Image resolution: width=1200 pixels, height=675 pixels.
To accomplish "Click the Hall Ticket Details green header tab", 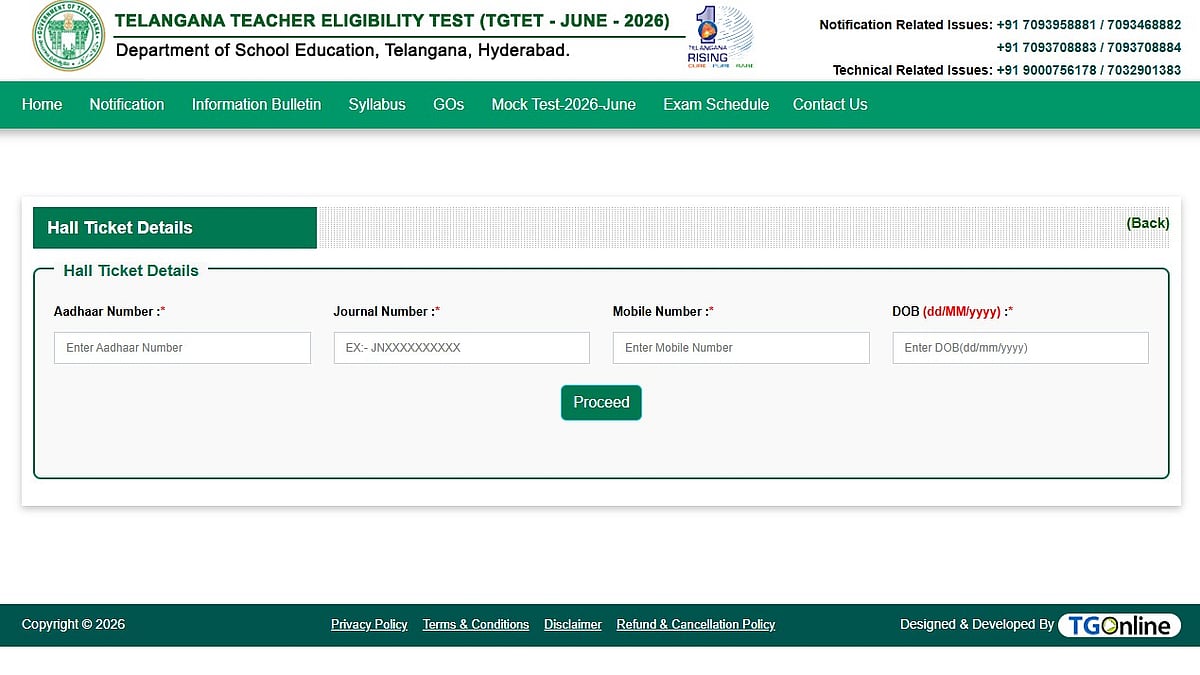I will pos(175,228).
